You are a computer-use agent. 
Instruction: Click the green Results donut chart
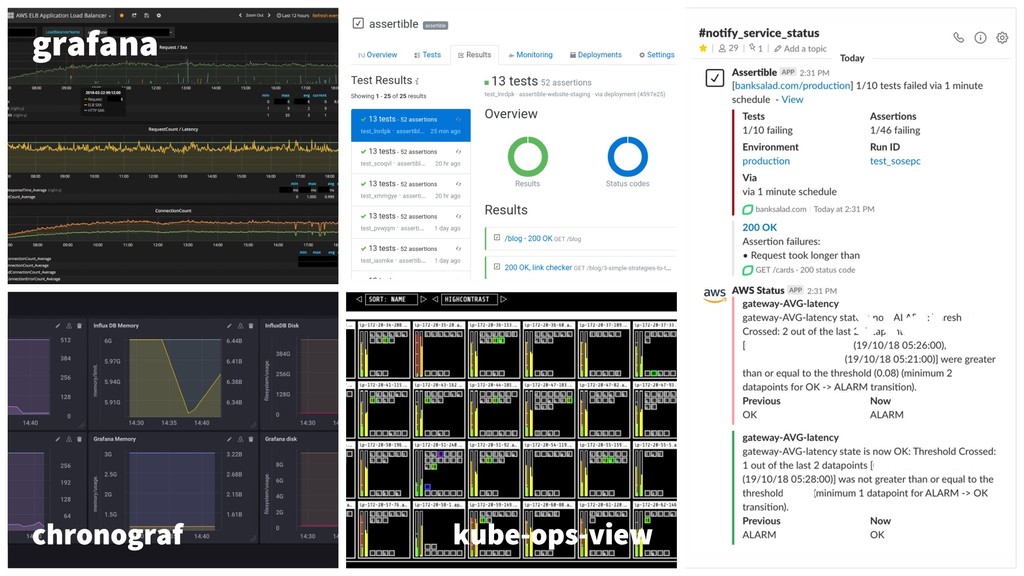[528, 157]
